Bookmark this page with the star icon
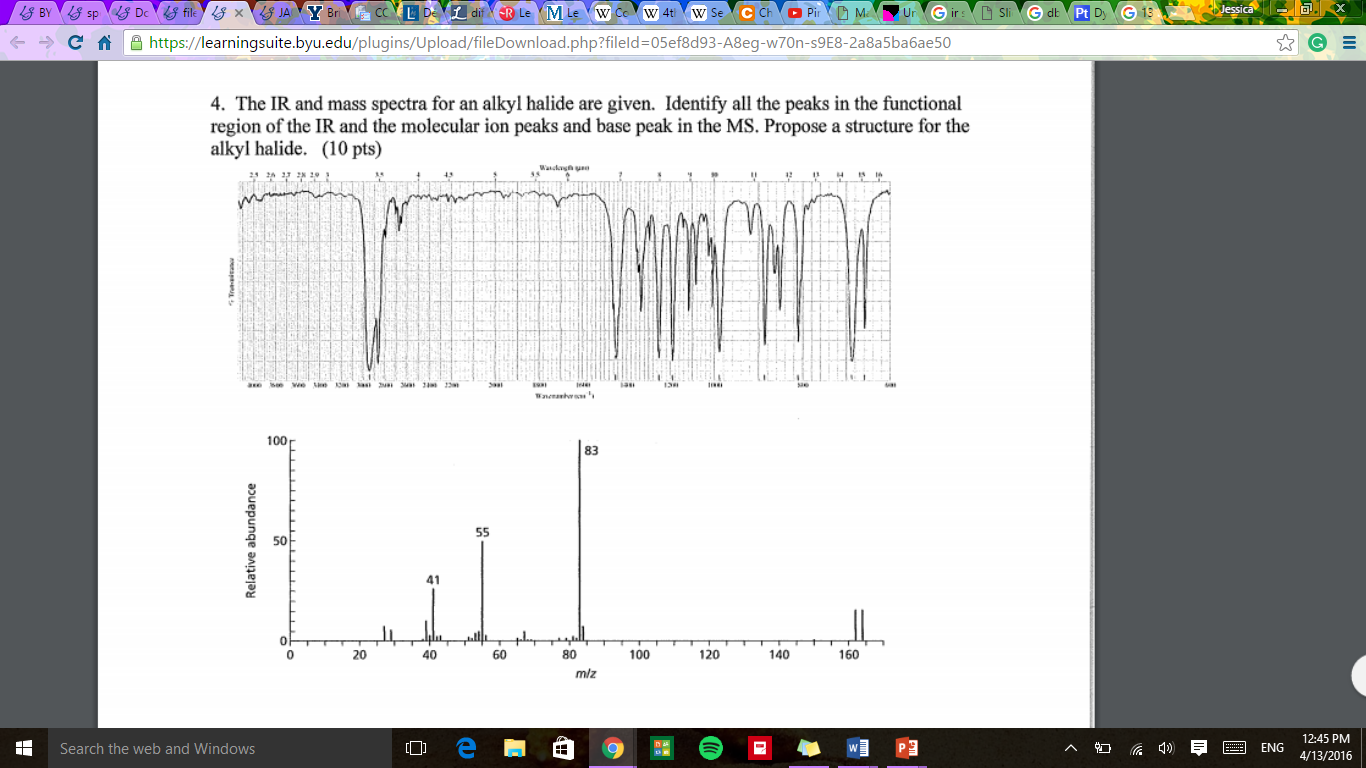 pos(1286,43)
